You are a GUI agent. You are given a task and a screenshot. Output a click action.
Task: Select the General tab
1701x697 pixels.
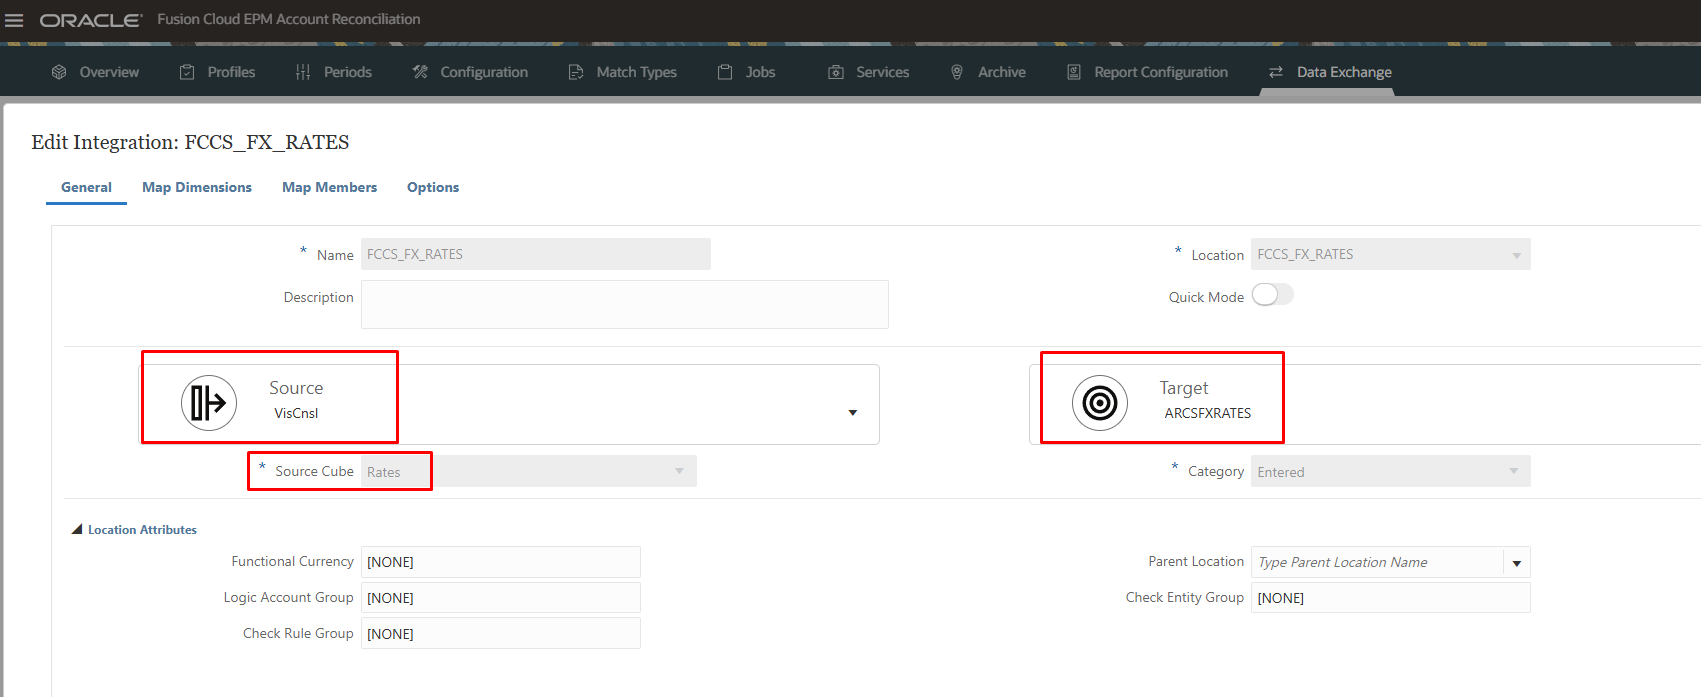(x=86, y=187)
